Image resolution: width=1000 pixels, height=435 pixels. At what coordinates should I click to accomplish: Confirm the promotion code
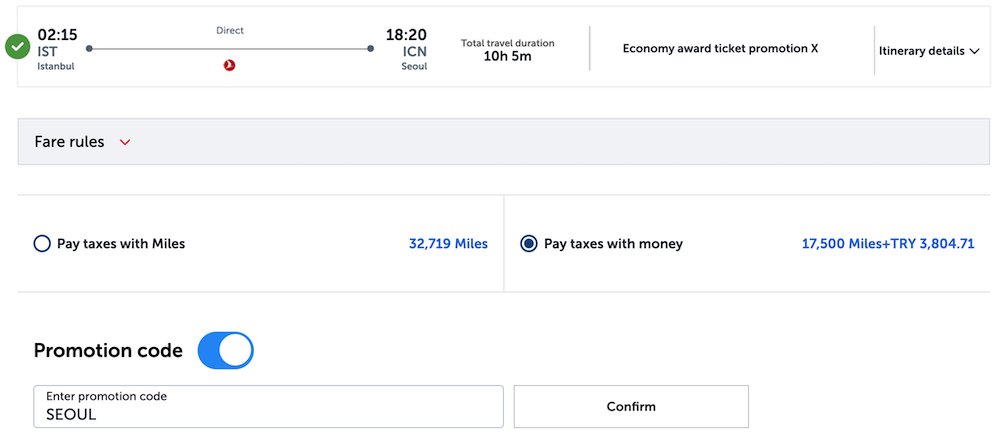click(x=631, y=406)
